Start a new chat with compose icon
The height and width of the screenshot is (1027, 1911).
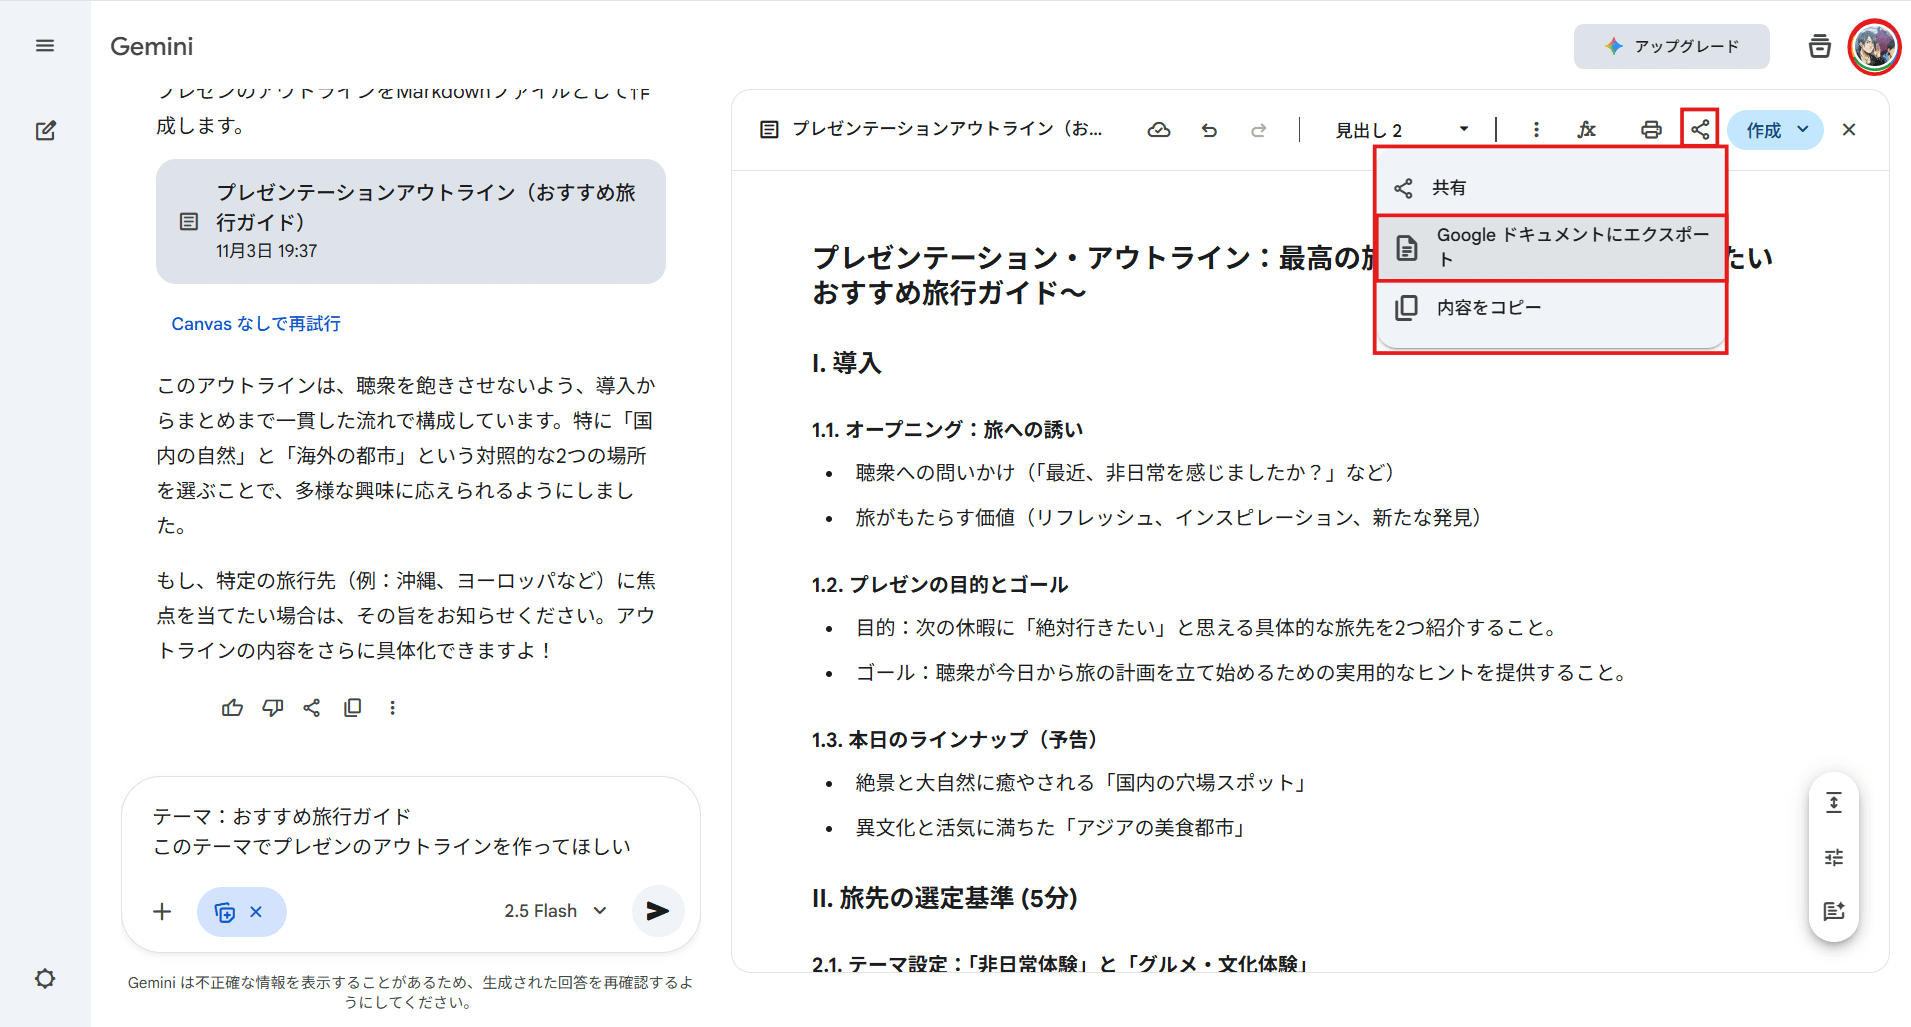click(x=45, y=131)
